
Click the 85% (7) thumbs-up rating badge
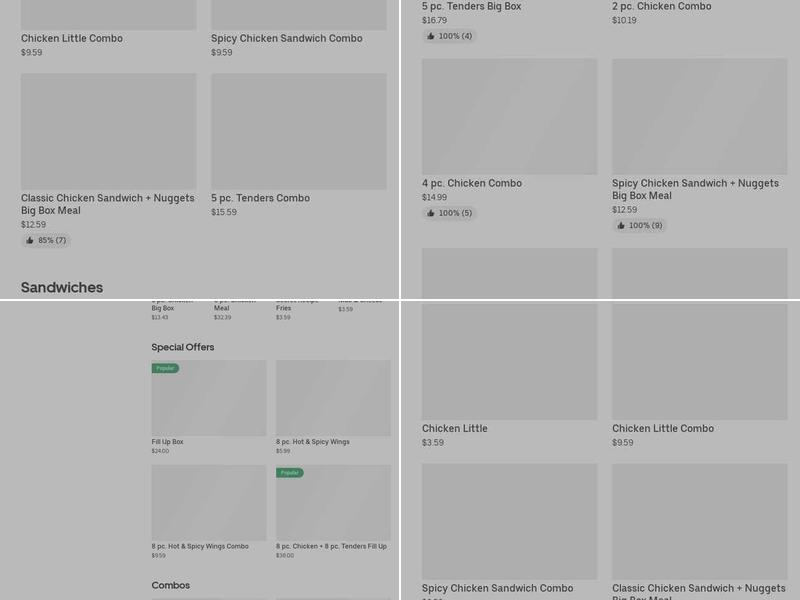[x=46, y=241]
